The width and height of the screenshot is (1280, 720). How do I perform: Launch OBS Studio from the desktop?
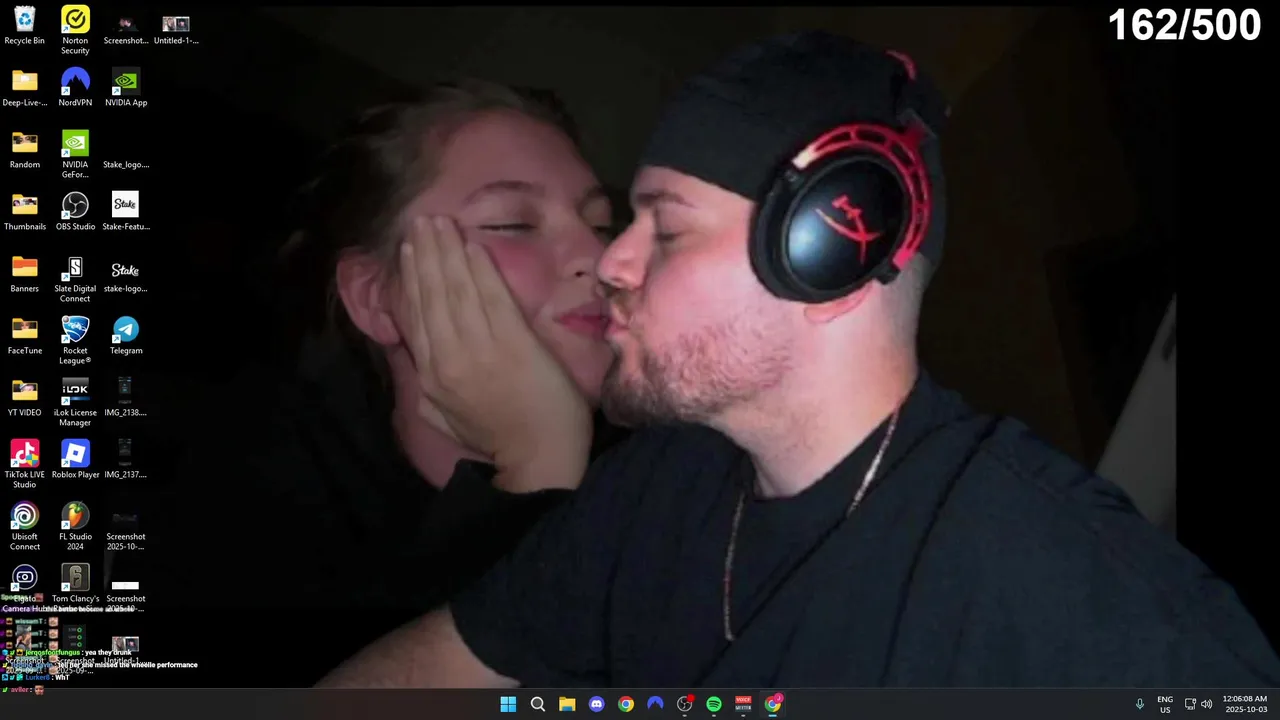(x=75, y=212)
